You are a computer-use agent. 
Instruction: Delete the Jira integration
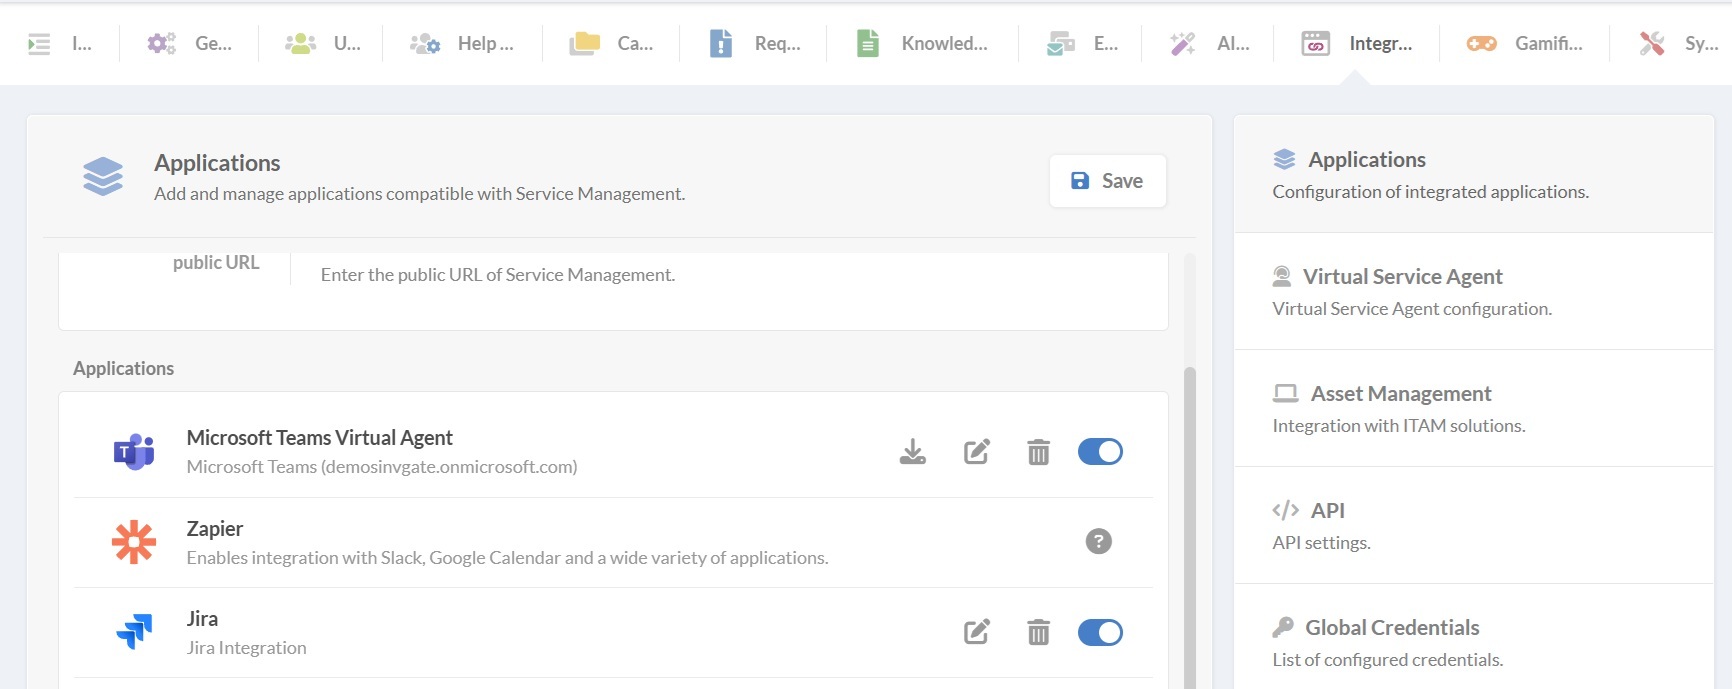point(1038,632)
